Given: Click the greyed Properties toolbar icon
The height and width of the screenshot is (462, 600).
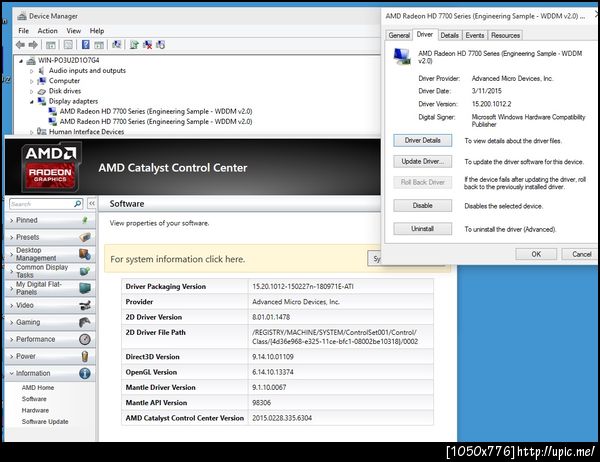Looking at the screenshot, I should [x=68, y=45].
